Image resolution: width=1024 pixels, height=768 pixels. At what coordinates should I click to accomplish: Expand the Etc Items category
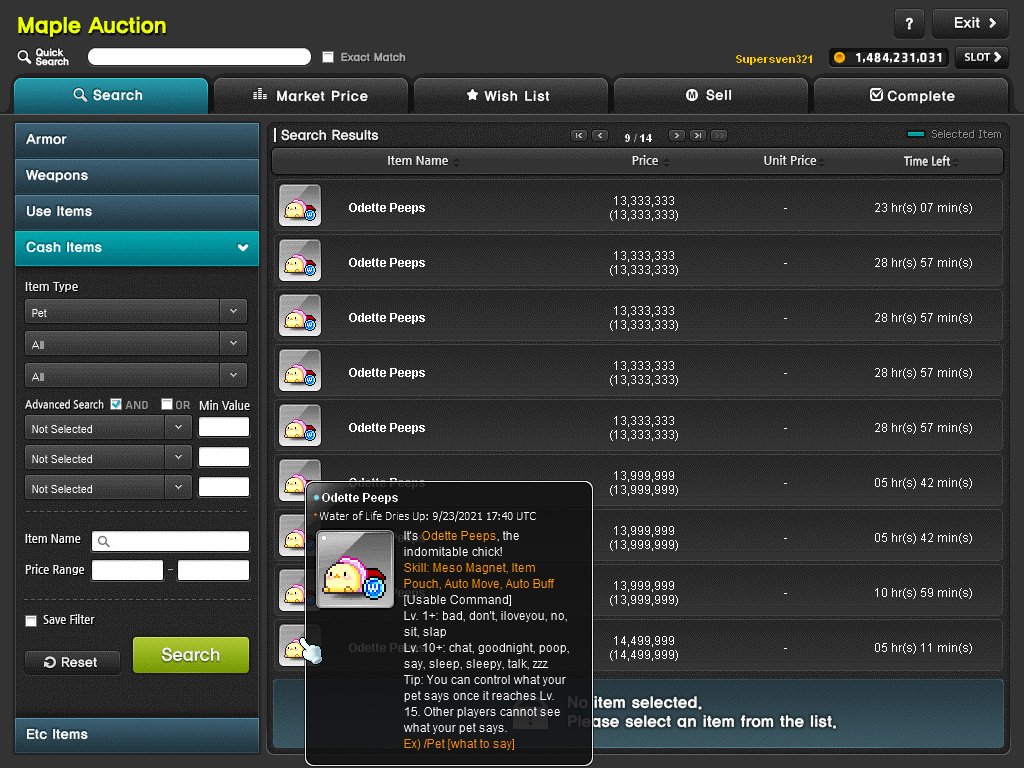[137, 735]
